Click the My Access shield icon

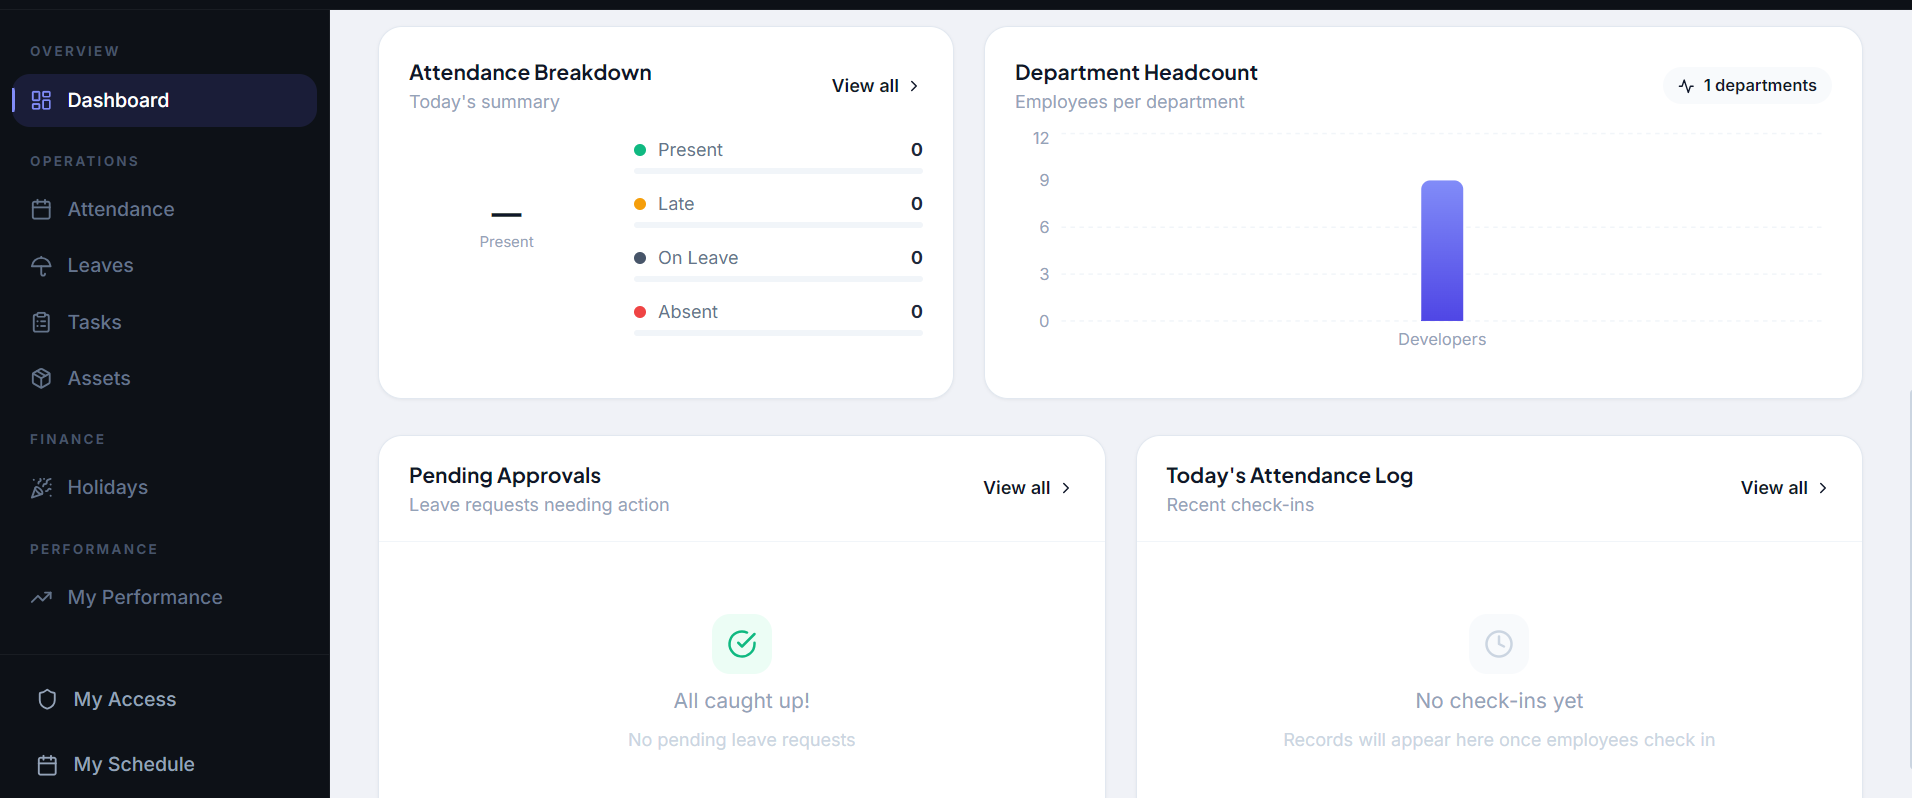click(47, 699)
